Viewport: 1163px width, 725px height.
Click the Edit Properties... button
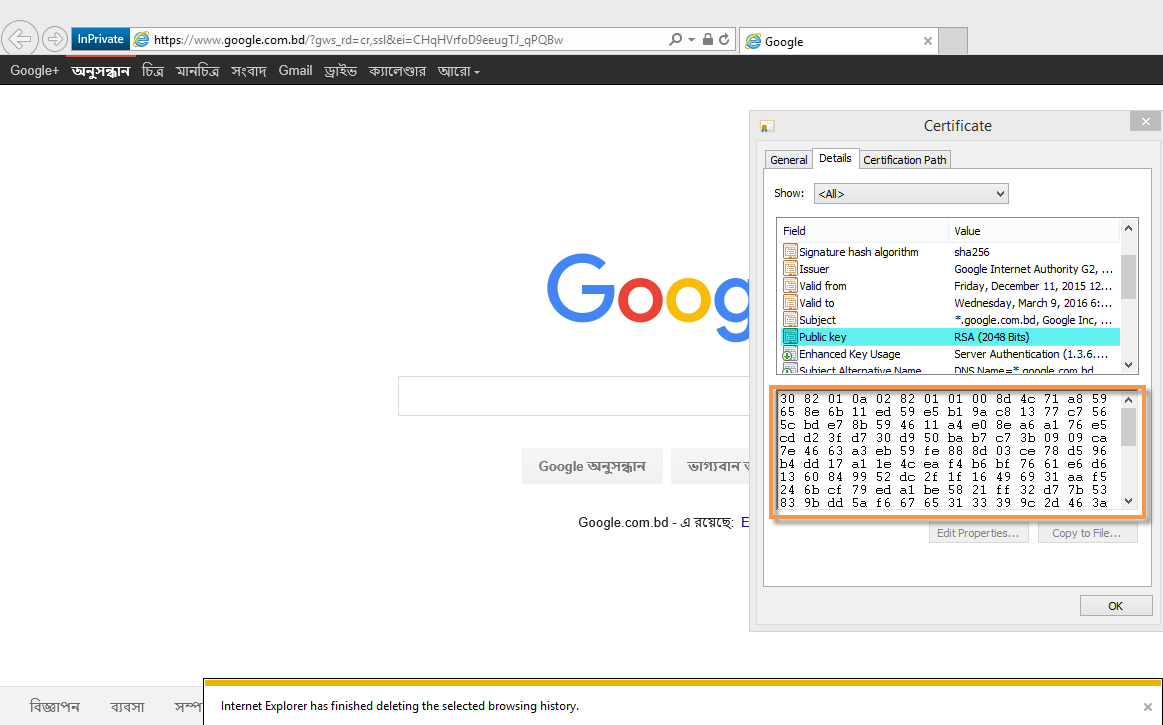(978, 533)
